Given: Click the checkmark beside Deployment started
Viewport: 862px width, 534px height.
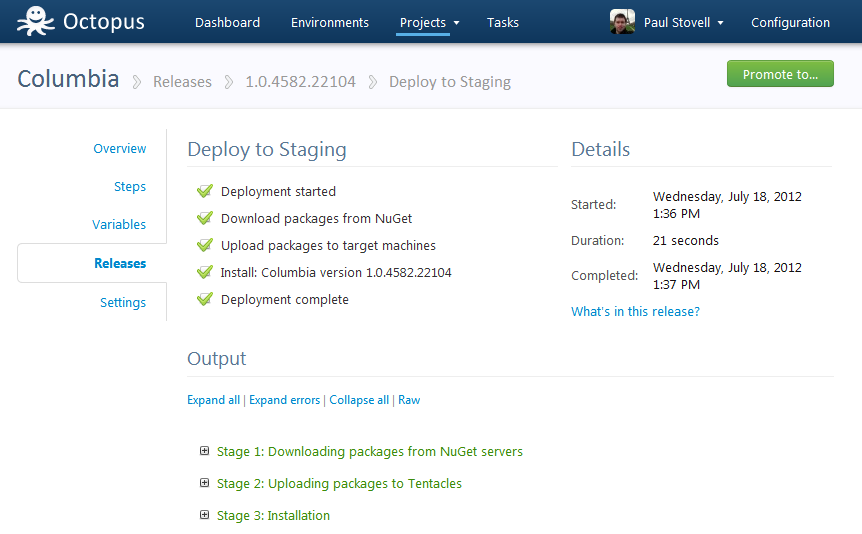Looking at the screenshot, I should click(205, 191).
